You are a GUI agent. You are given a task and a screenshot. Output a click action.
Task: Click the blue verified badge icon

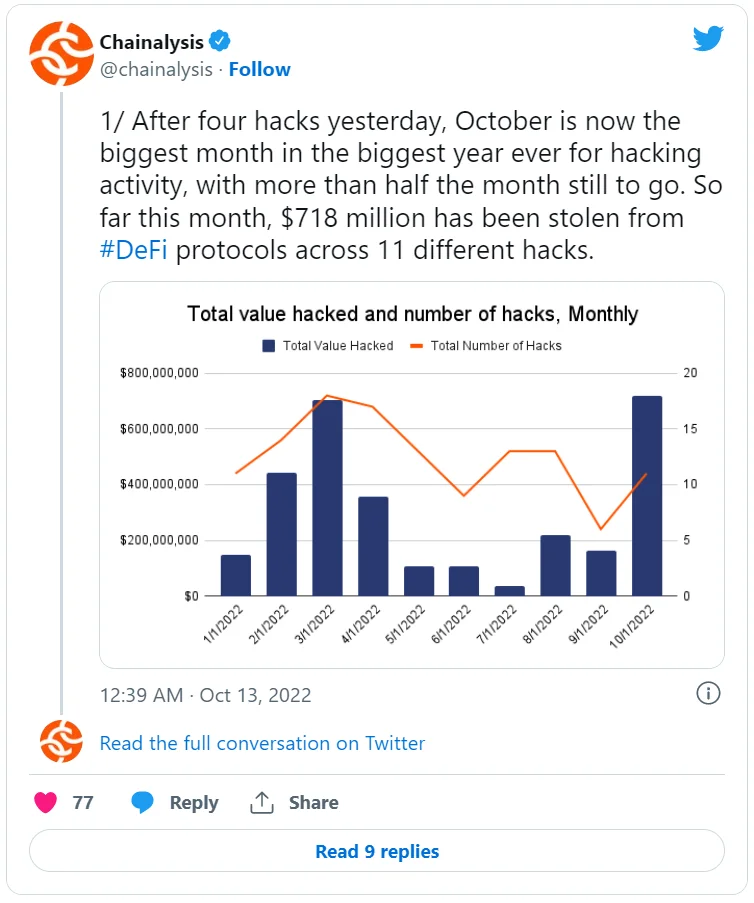(x=221, y=41)
